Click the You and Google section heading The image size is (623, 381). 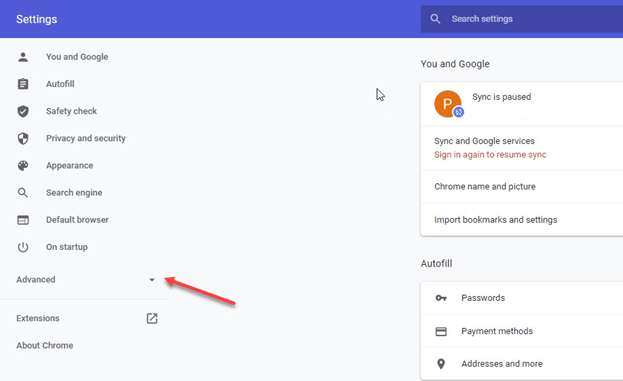[x=455, y=64]
